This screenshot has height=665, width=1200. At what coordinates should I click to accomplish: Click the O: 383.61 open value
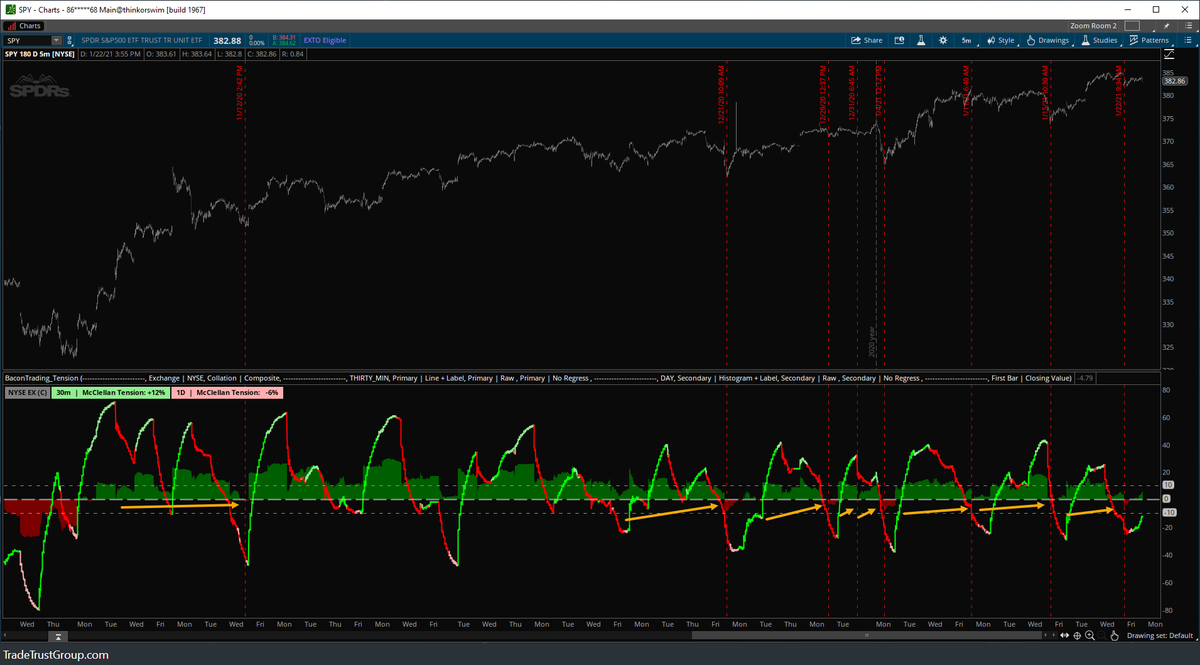coord(161,54)
